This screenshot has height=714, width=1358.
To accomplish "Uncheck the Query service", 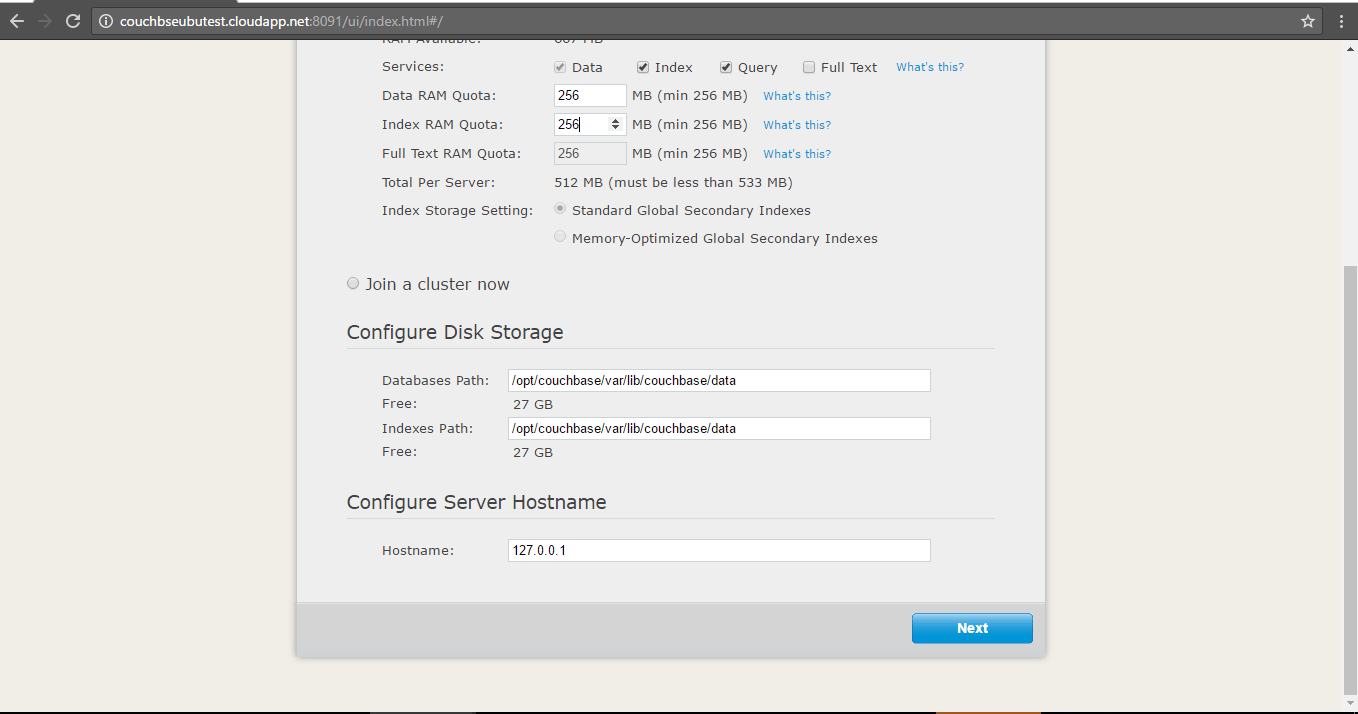I will point(726,66).
